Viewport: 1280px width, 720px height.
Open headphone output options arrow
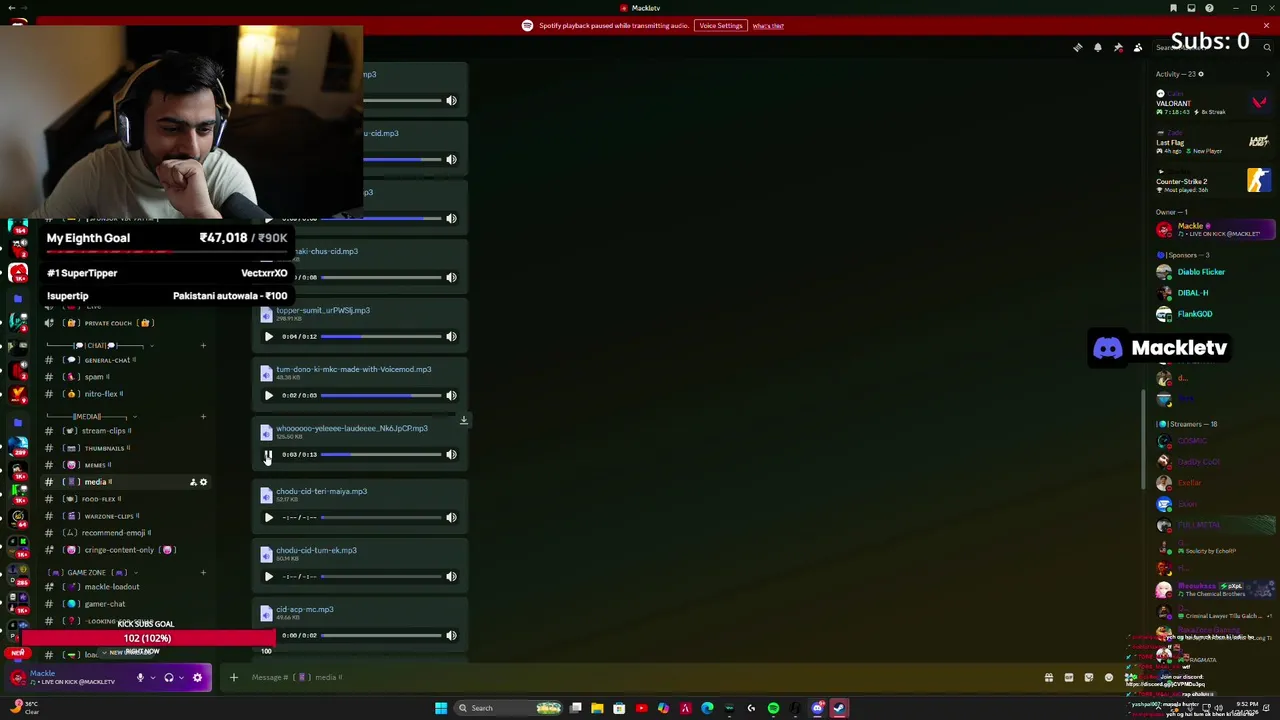pos(181,678)
